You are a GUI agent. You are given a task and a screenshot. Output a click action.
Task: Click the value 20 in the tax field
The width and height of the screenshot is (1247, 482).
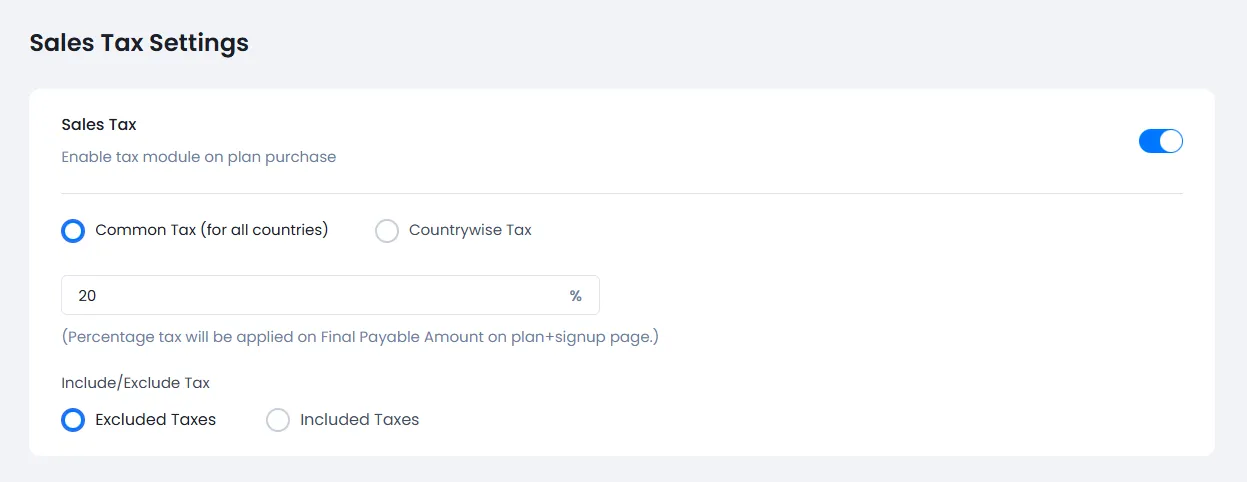(x=87, y=295)
